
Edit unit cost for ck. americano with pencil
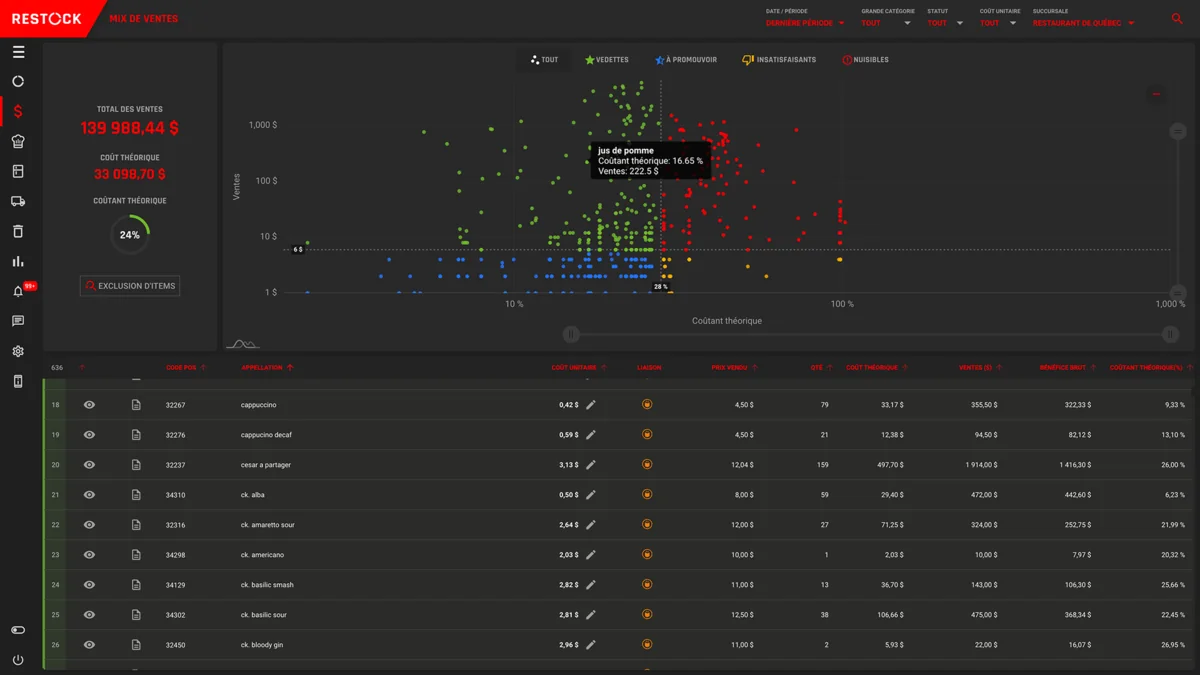click(x=591, y=555)
